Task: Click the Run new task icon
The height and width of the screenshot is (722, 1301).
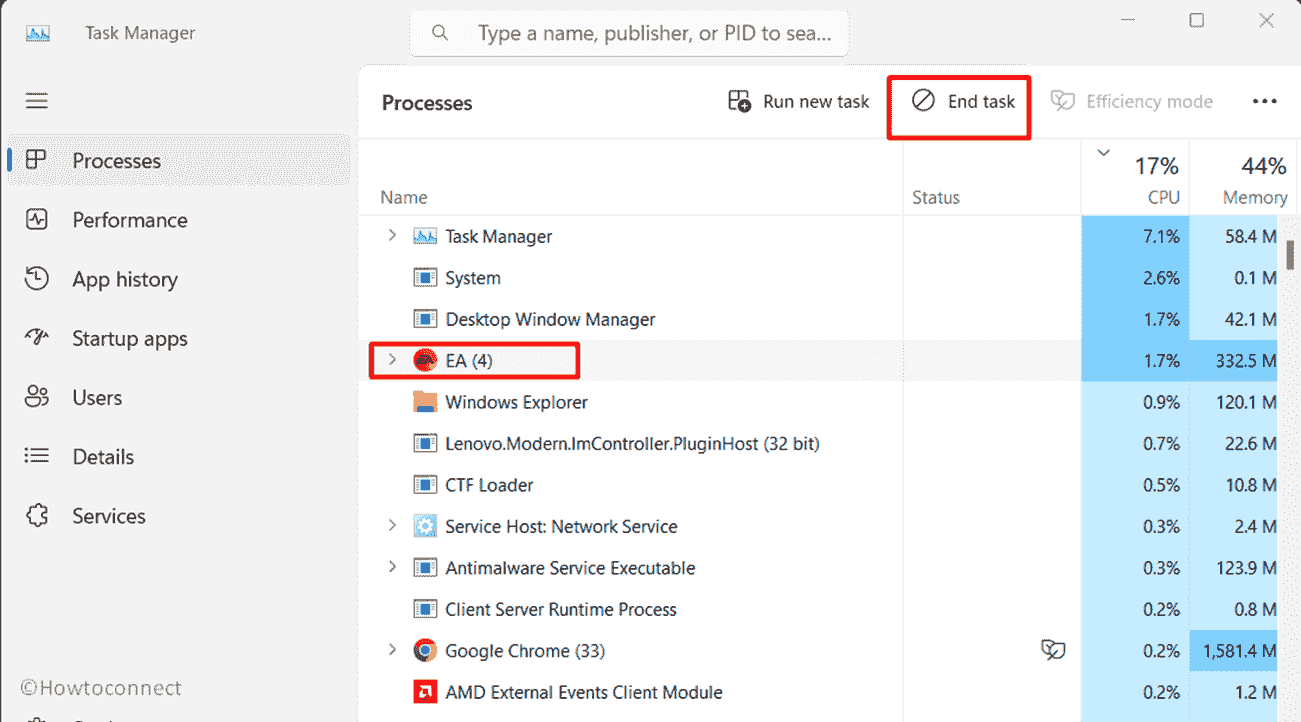Action: point(739,101)
